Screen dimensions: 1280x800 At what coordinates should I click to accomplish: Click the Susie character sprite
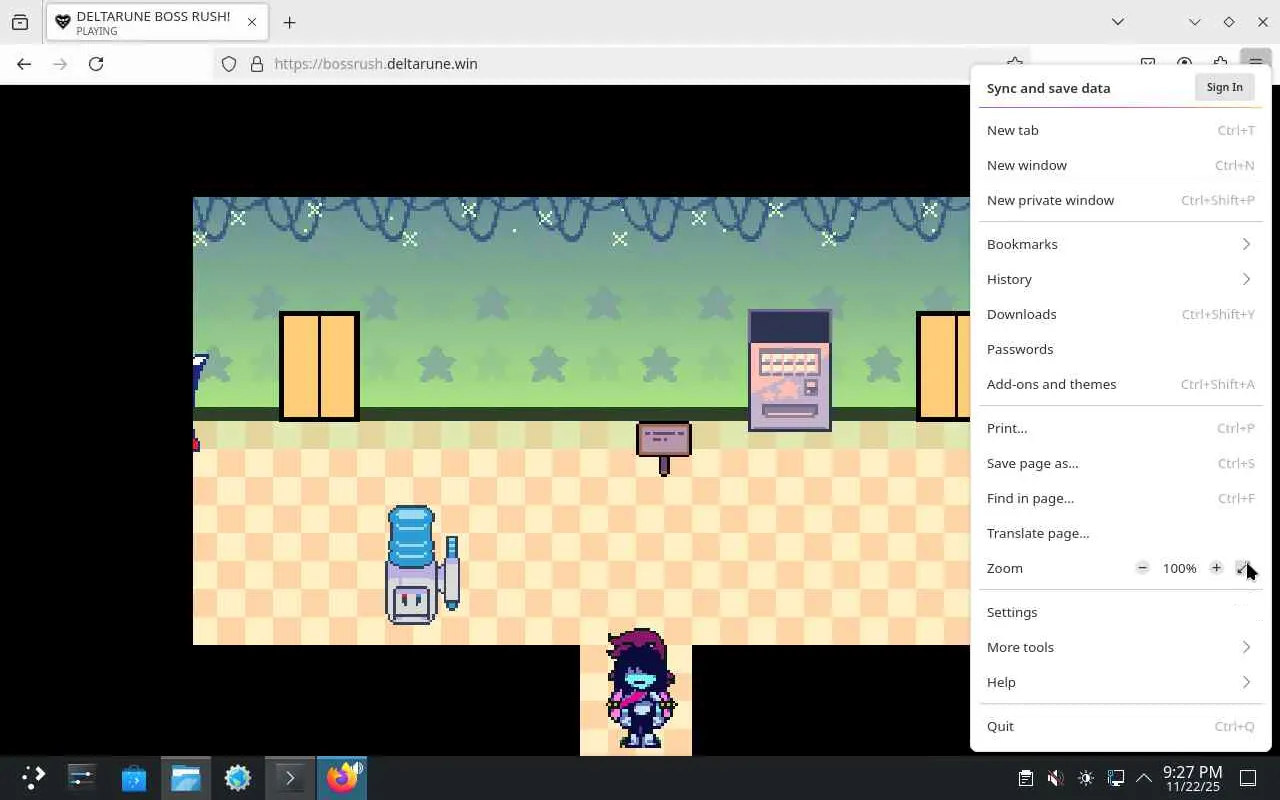pos(641,688)
